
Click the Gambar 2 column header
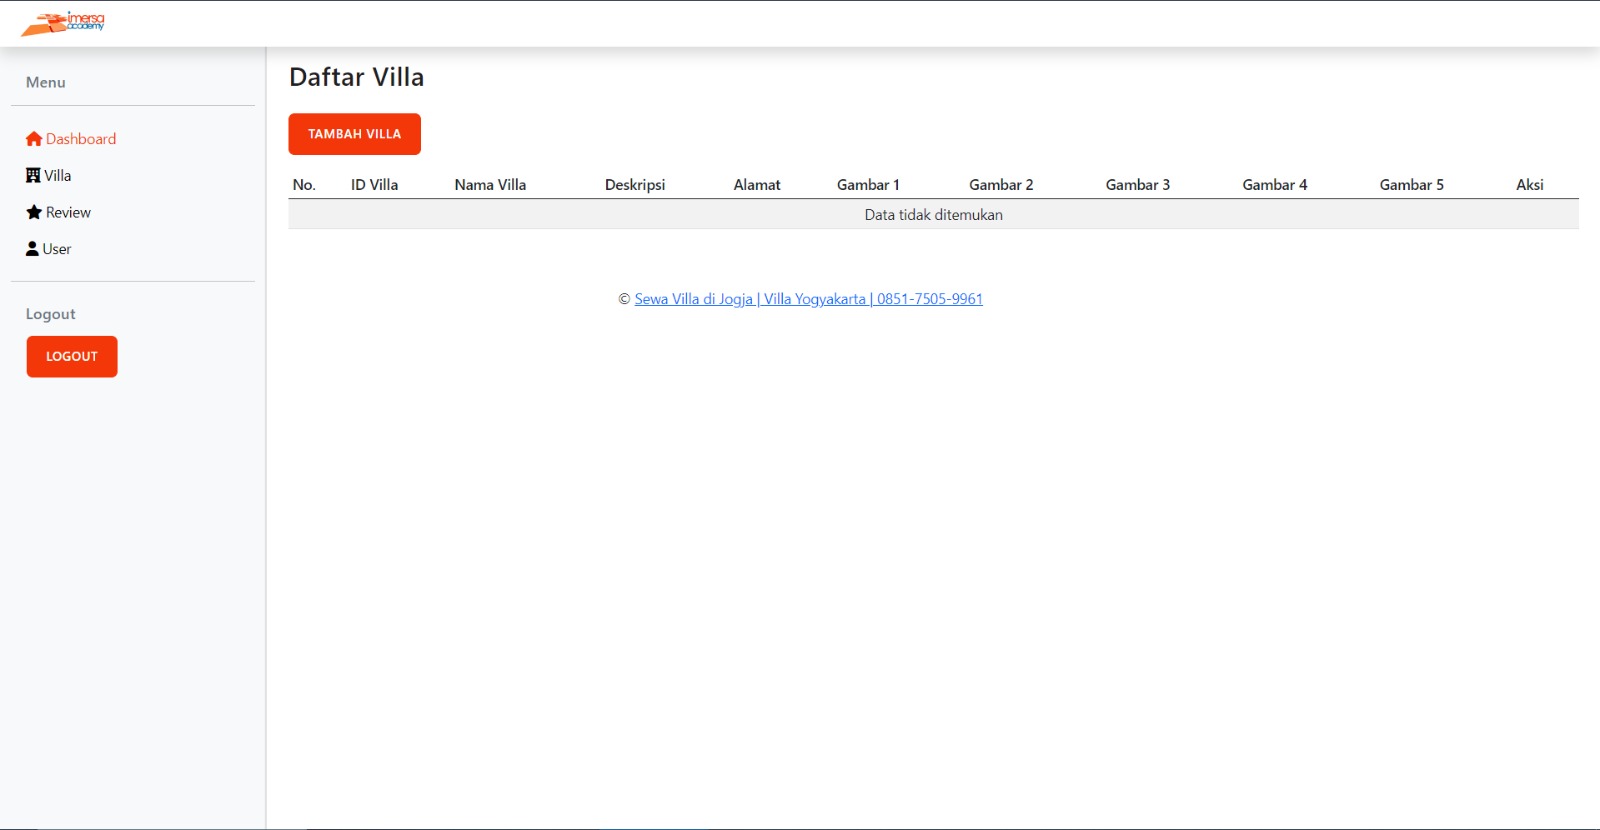pos(1001,185)
